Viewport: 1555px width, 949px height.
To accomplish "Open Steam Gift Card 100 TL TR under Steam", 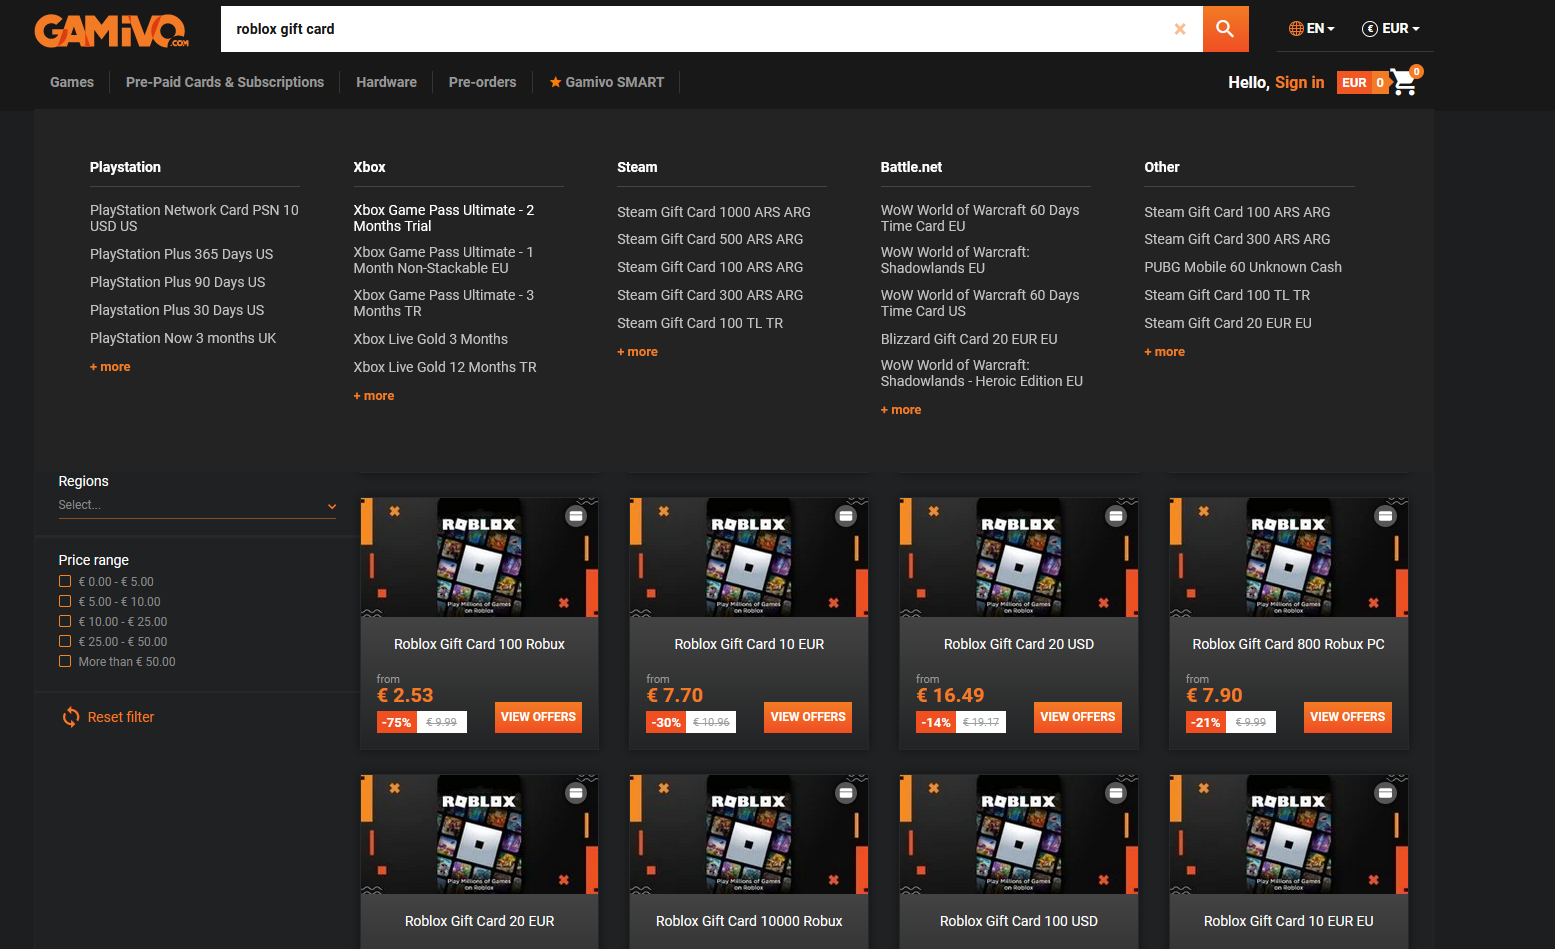I will click(x=700, y=323).
